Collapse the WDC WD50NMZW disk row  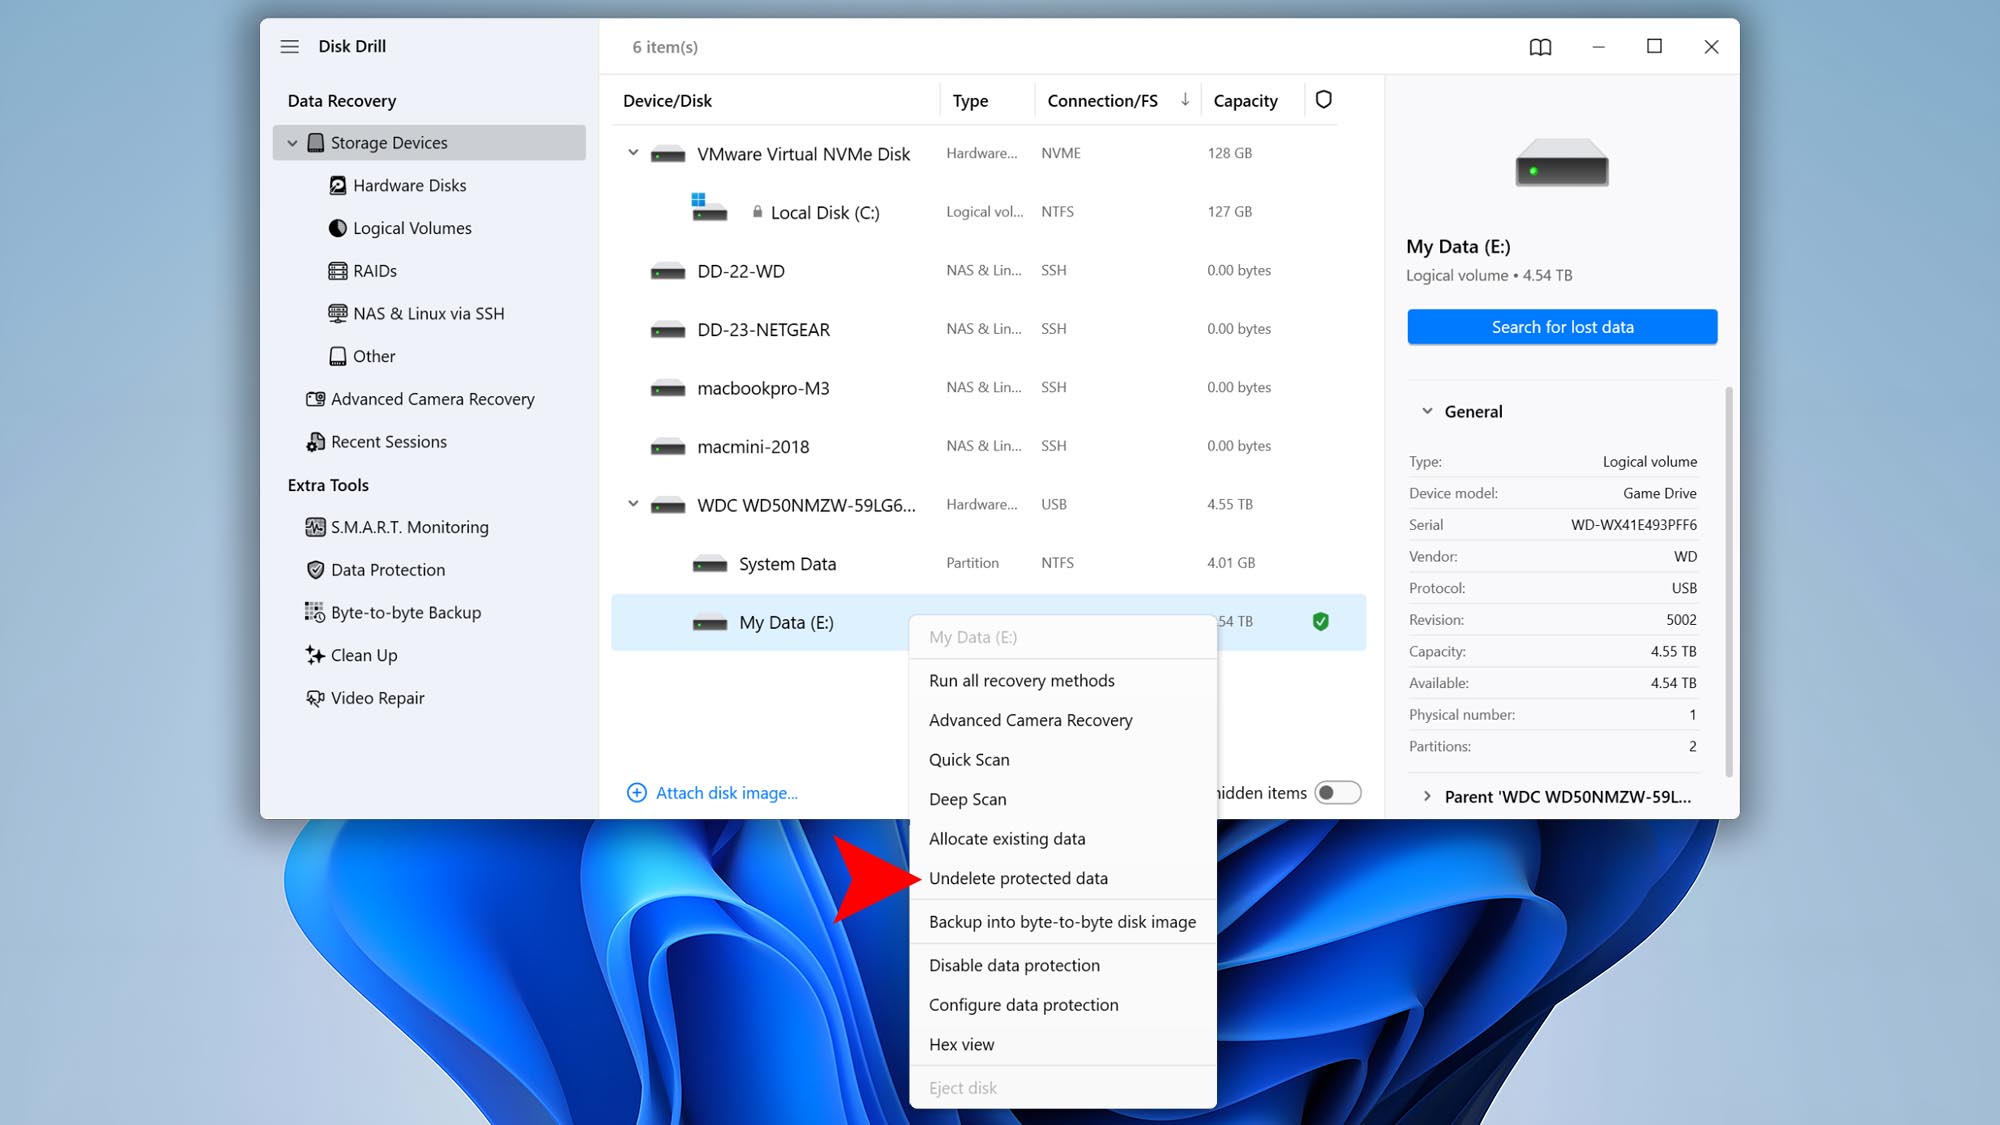pos(633,504)
